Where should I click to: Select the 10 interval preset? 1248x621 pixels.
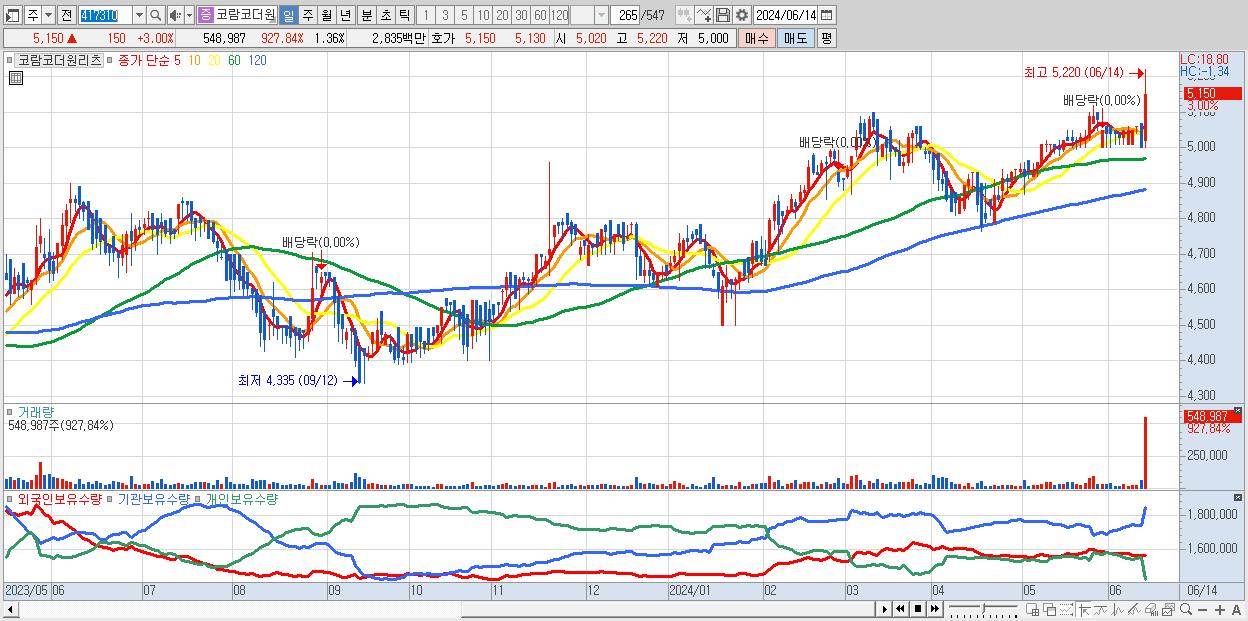pos(483,15)
